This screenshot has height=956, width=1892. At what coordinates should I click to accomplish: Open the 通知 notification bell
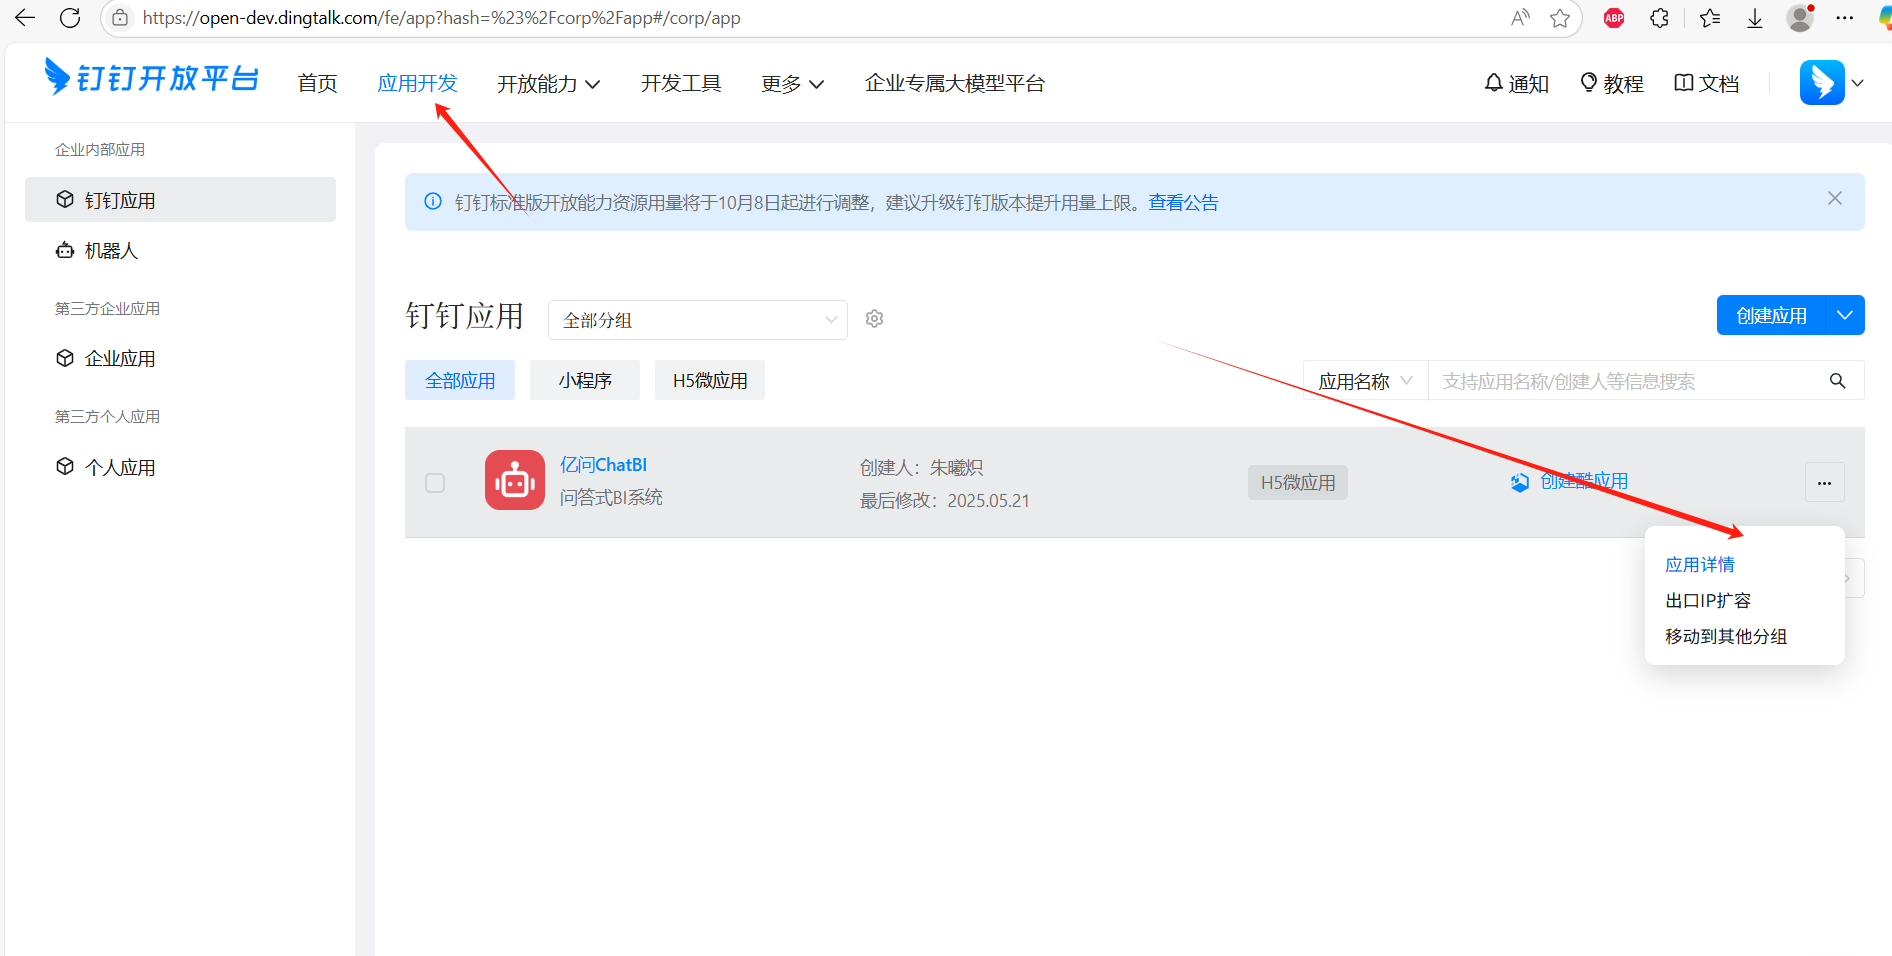click(x=1516, y=84)
